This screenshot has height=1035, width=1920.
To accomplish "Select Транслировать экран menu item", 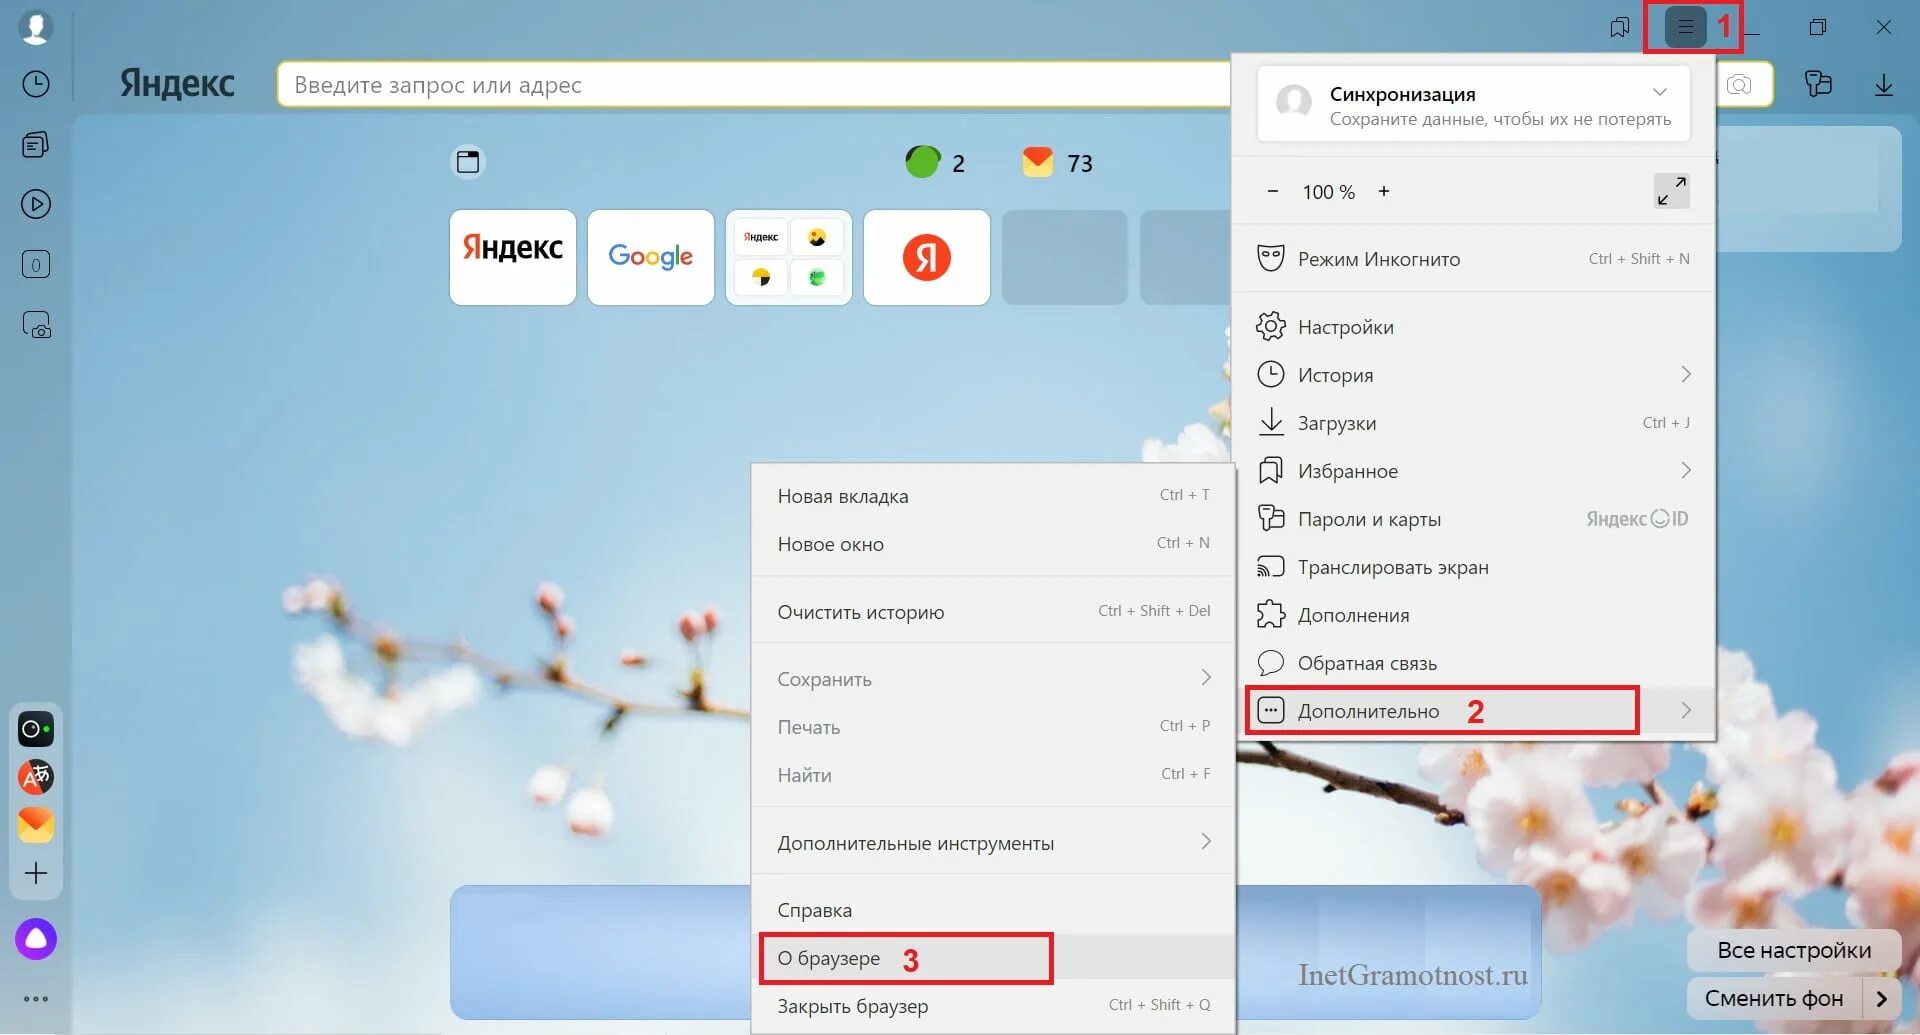I will pyautogui.click(x=1474, y=567).
